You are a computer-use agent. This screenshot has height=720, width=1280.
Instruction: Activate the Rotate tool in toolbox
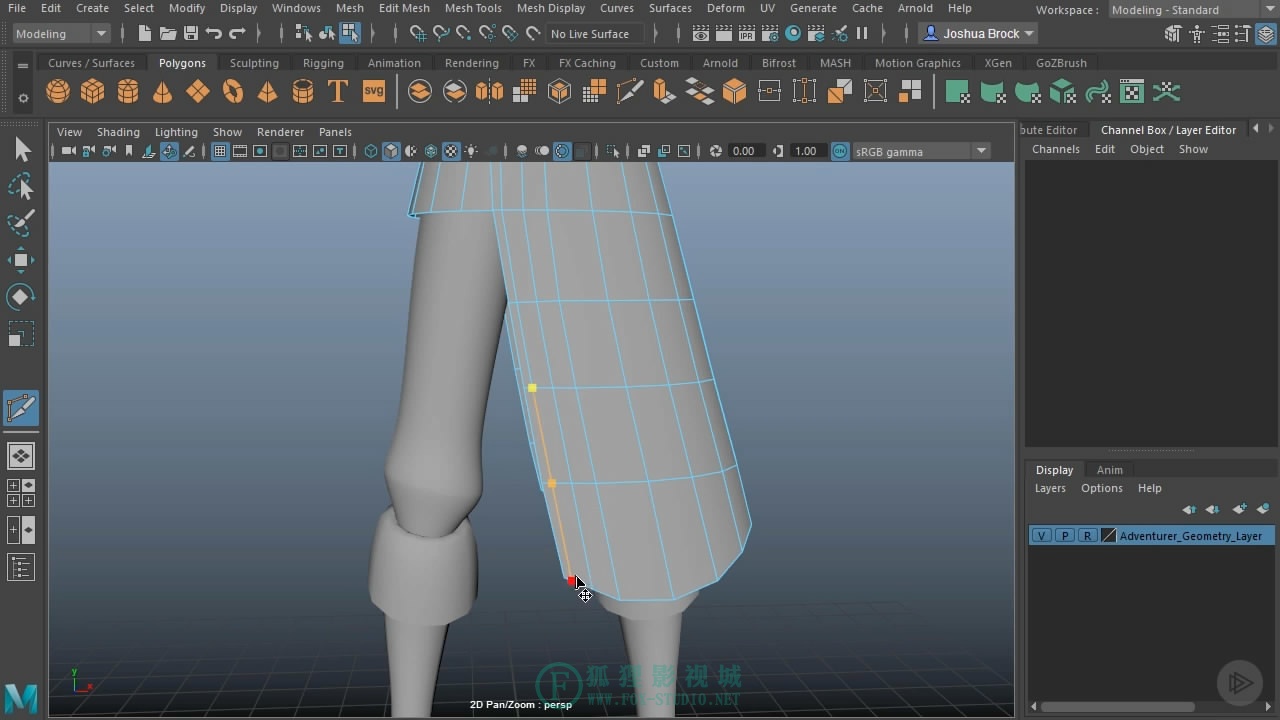21,297
